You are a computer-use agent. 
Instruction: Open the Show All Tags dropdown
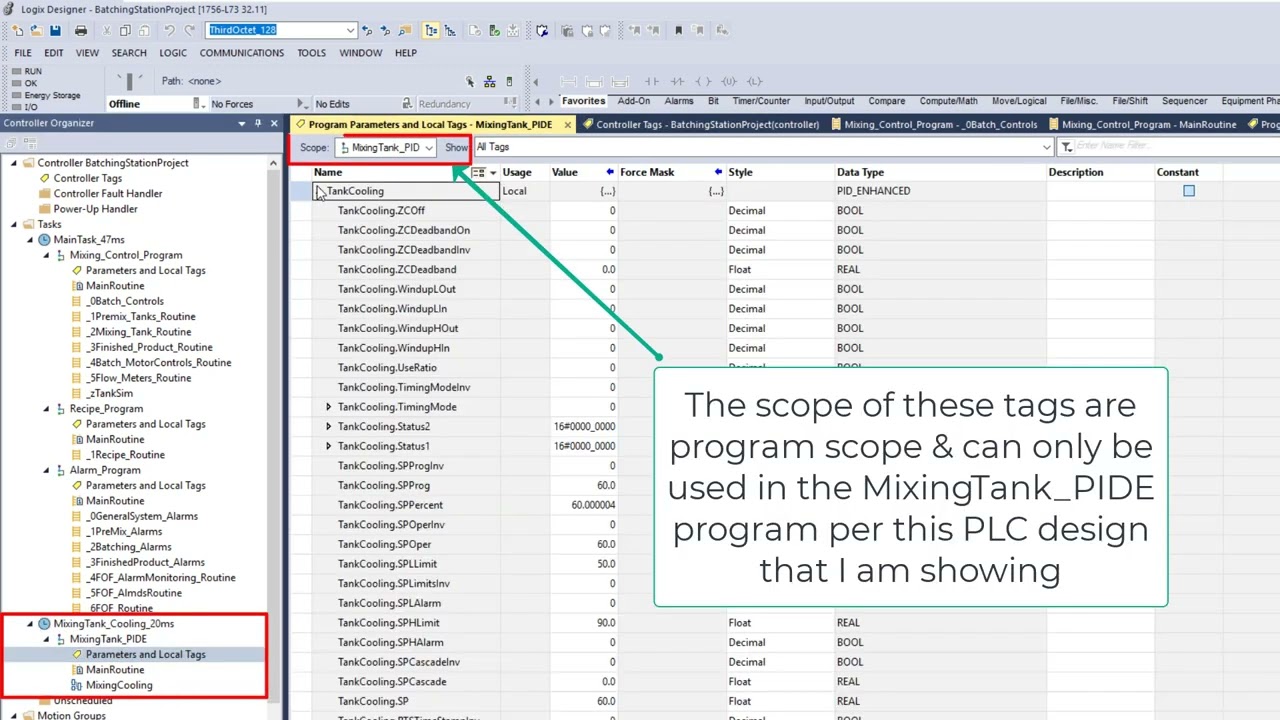1047,147
